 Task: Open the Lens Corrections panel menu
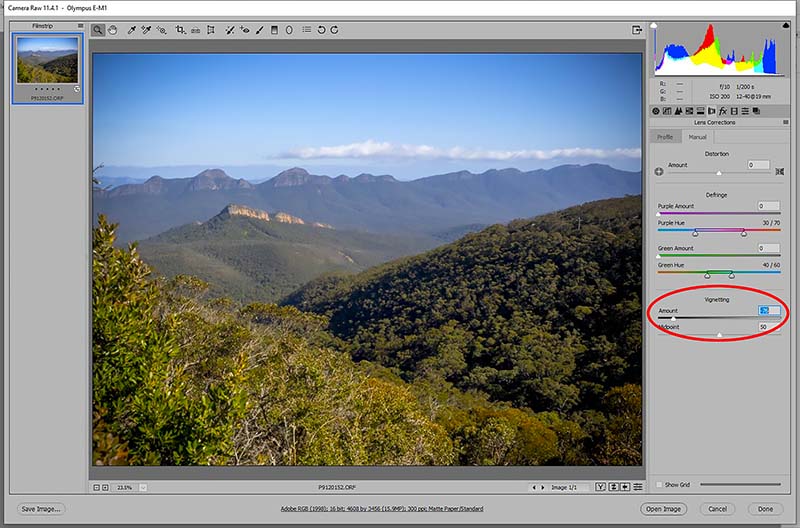coord(786,122)
